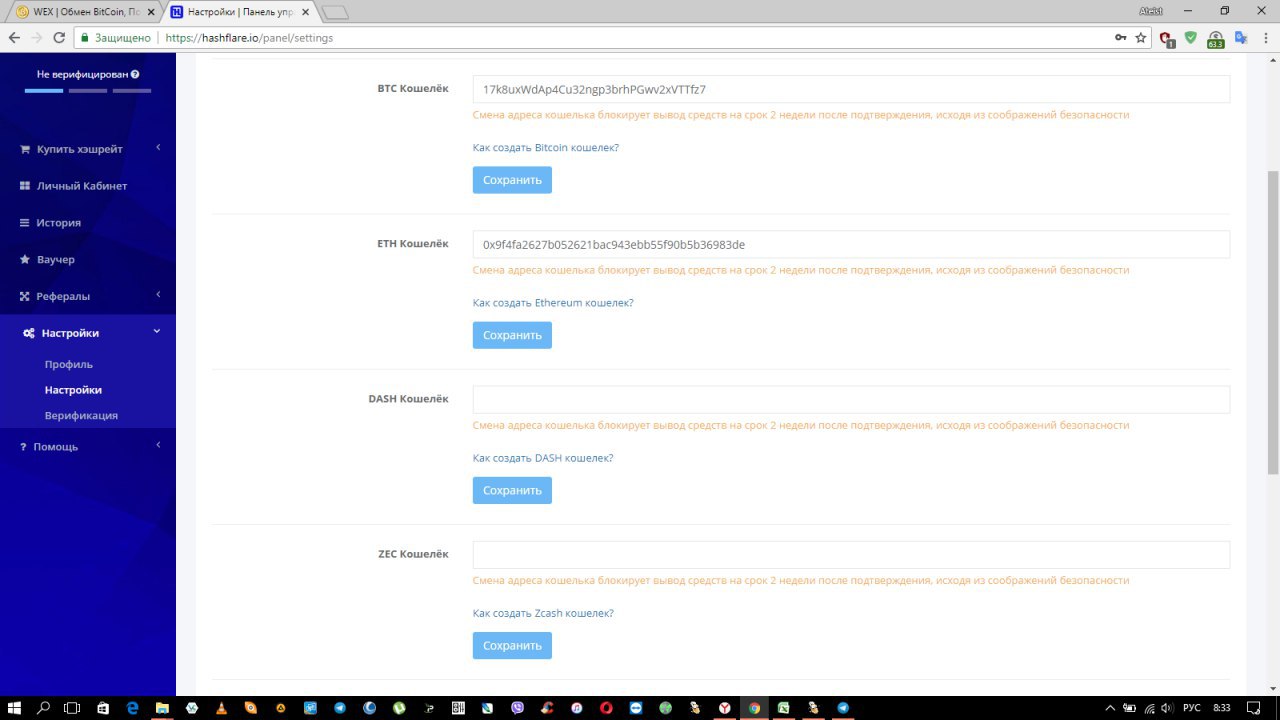Open 'Как создать Zcash кошелек?' link
1280x720 pixels.
click(543, 613)
